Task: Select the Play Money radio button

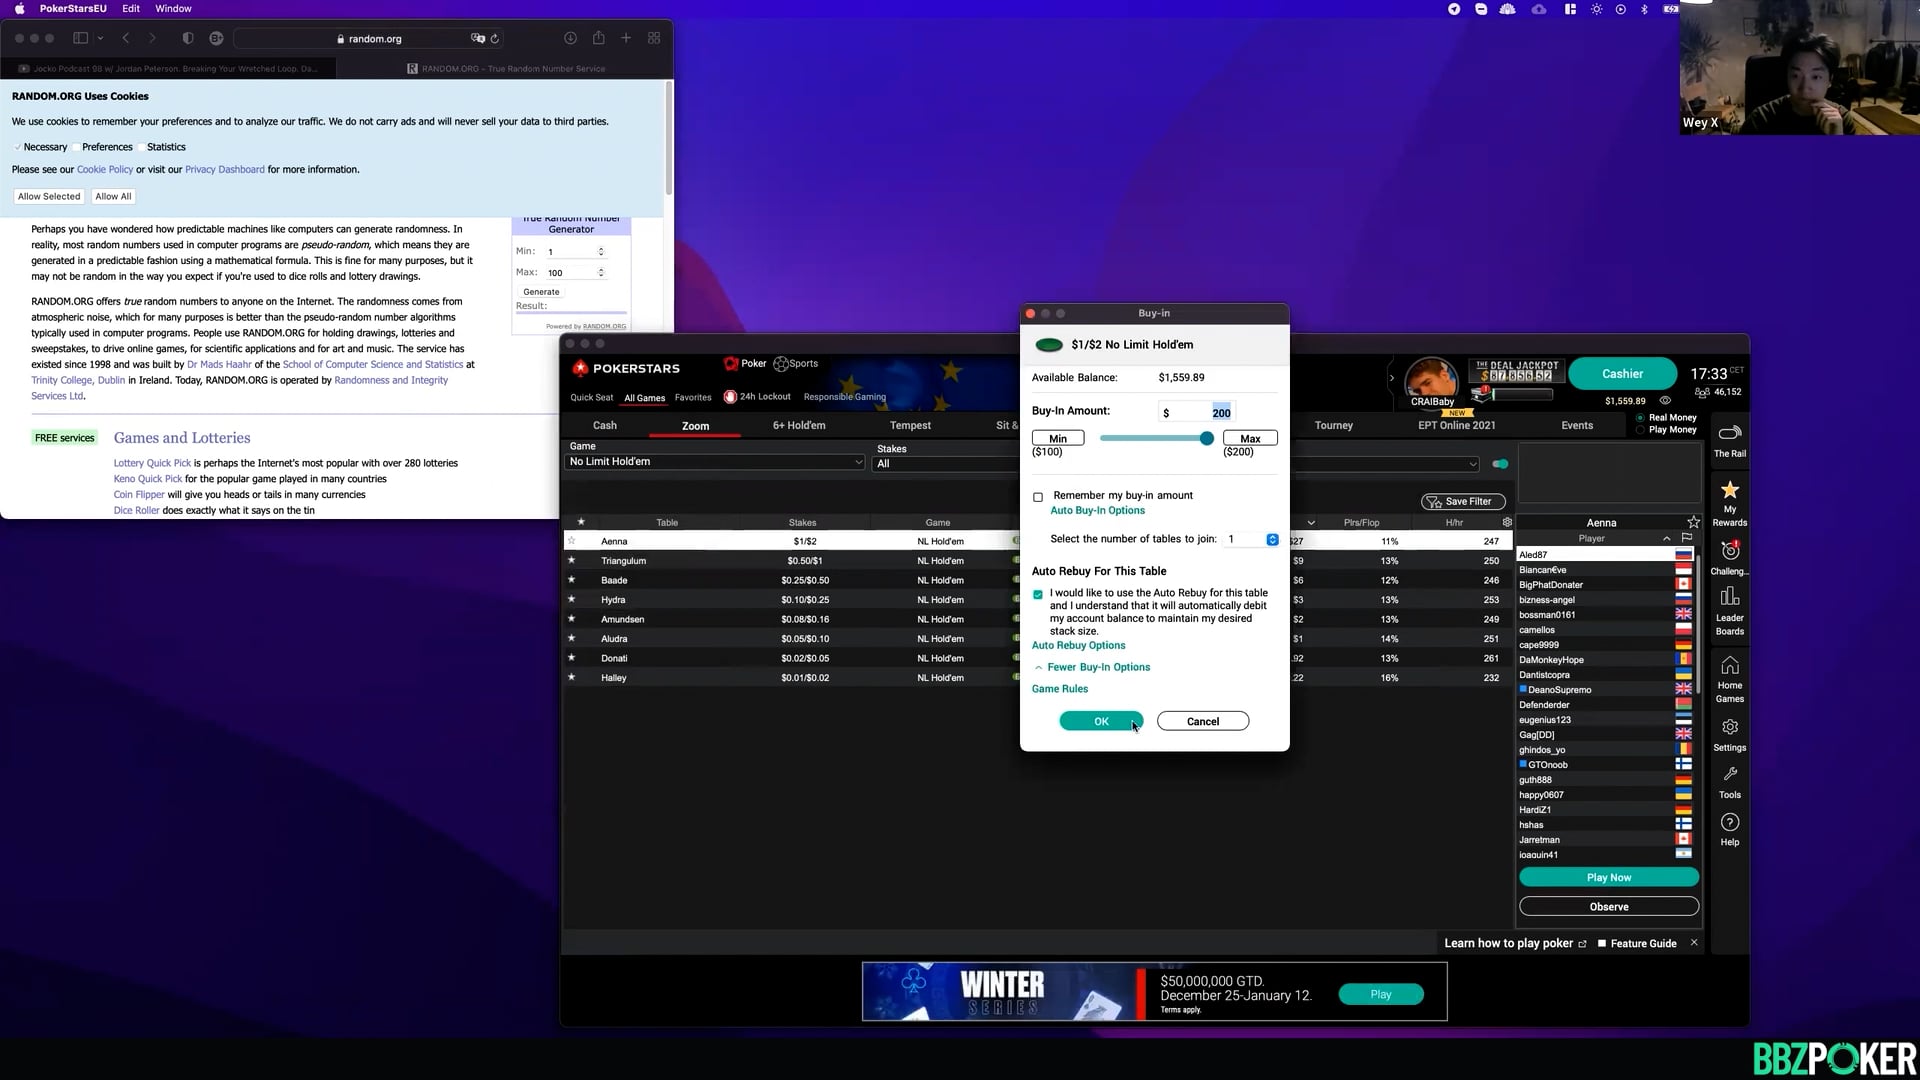Action: click(x=1640, y=430)
